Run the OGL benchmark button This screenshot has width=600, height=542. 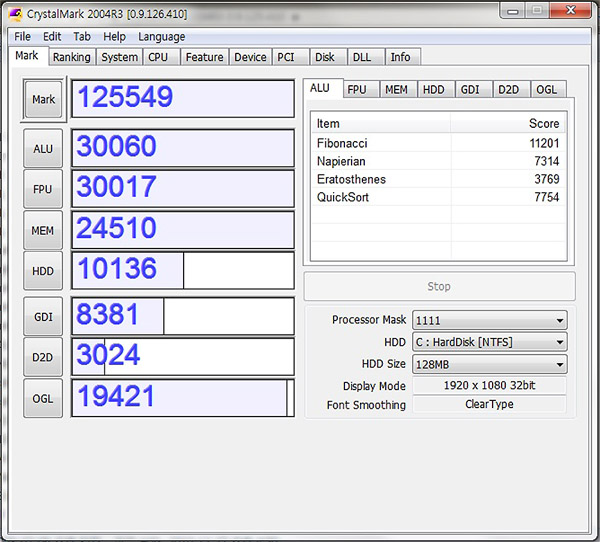pyautogui.click(x=43, y=398)
